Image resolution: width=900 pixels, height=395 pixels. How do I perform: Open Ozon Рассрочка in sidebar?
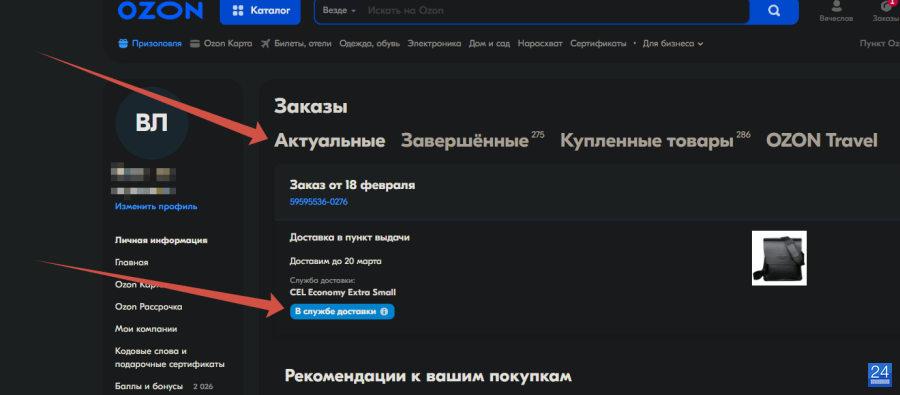point(149,307)
